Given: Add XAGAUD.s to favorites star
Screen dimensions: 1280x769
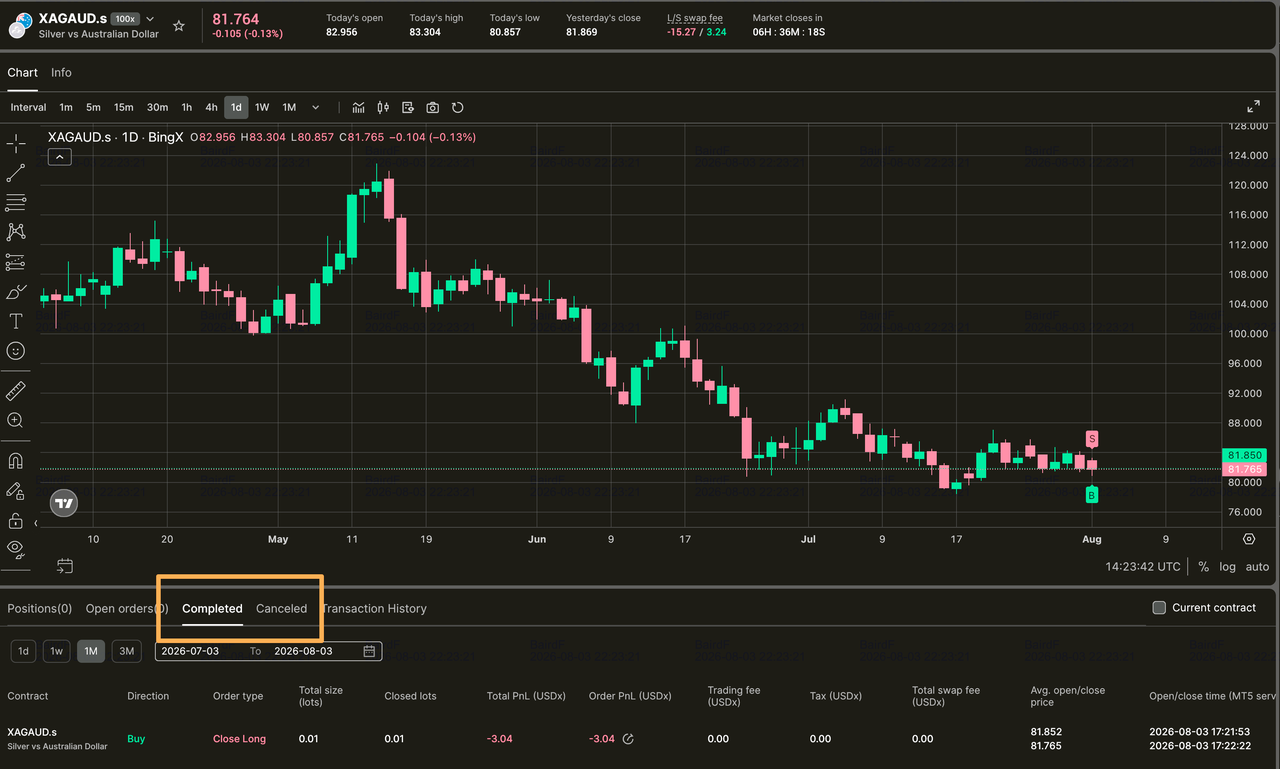Looking at the screenshot, I should pyautogui.click(x=179, y=26).
